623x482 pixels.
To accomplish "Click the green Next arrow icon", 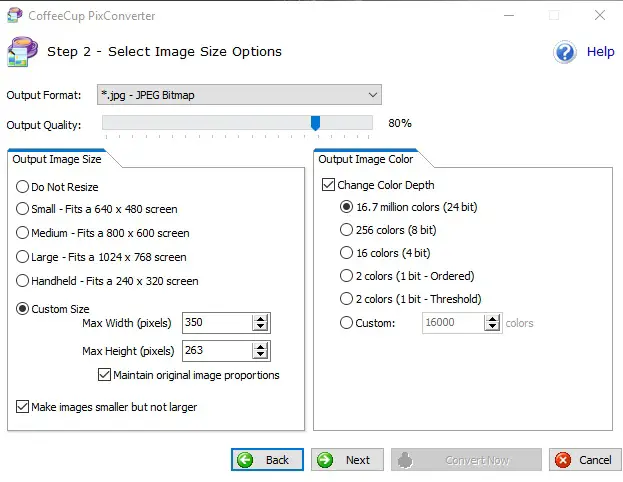I will pos(324,460).
